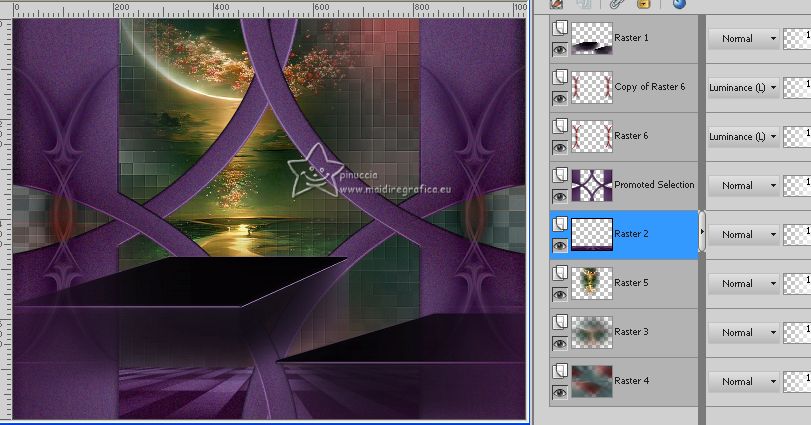Select the Raster 3 layer name

(631, 331)
